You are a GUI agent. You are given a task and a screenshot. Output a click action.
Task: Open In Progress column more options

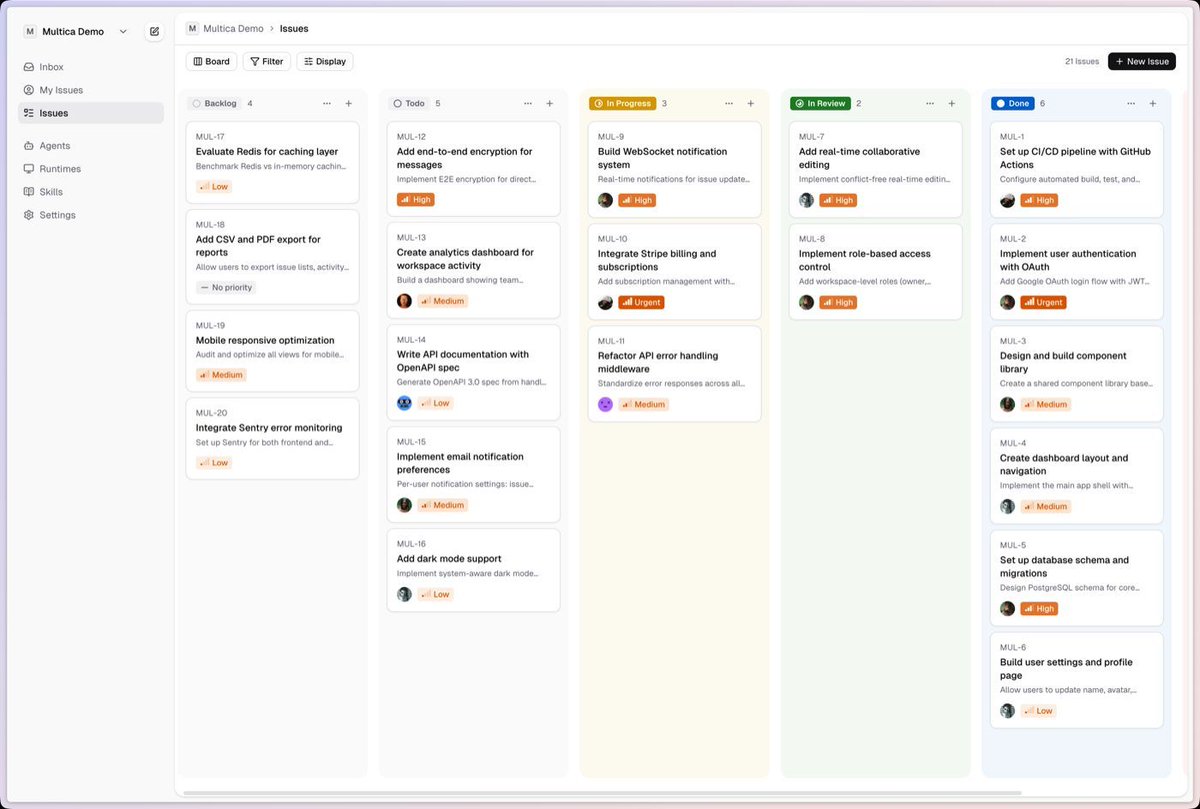(x=729, y=103)
